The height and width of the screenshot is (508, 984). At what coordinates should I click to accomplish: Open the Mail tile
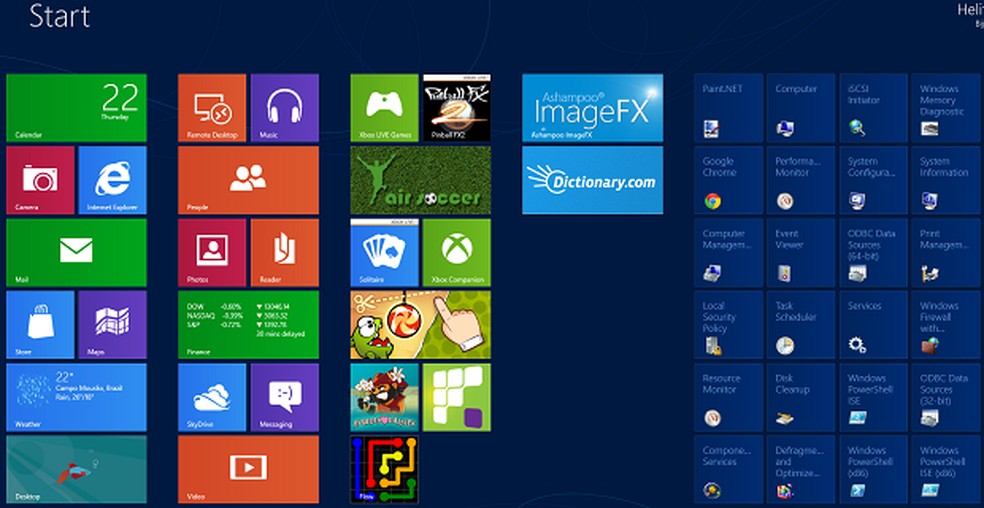pos(77,252)
